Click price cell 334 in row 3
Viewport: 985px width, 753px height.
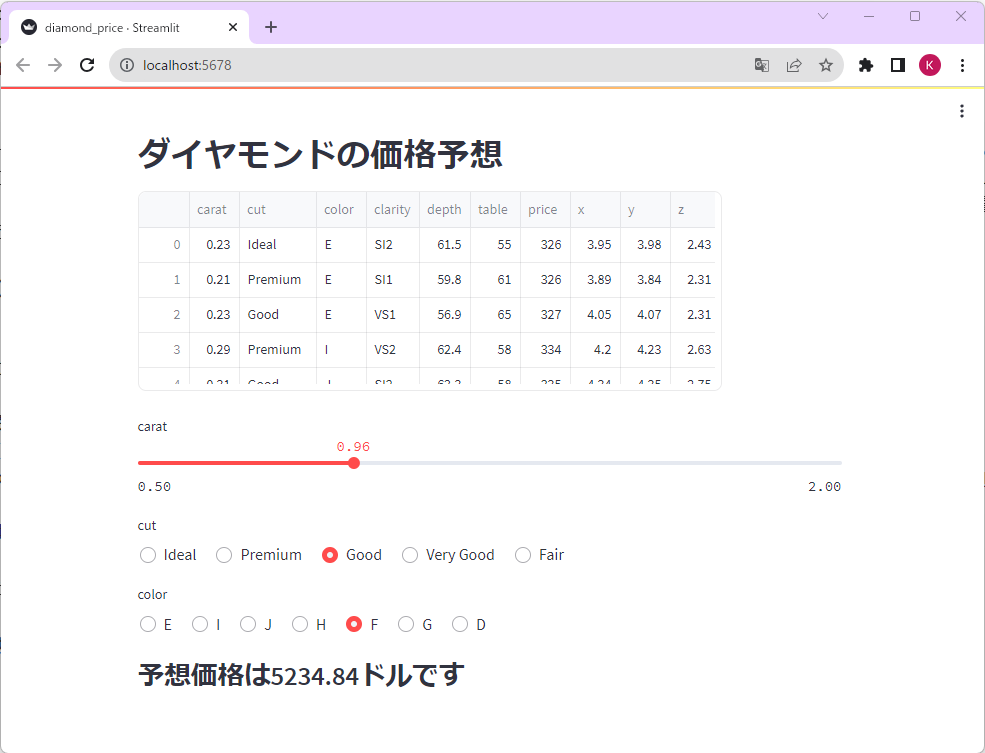point(545,350)
